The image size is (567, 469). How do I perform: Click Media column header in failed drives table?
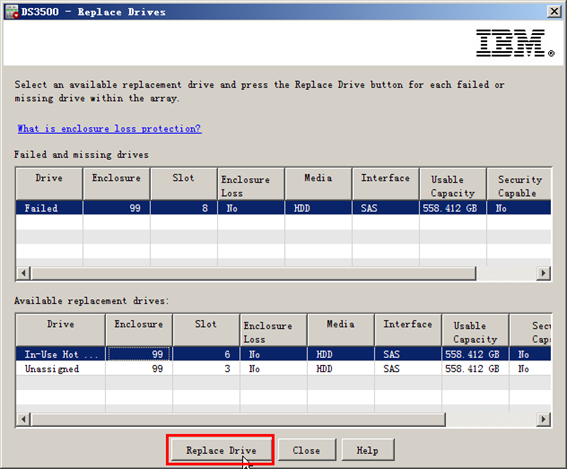pos(318,184)
